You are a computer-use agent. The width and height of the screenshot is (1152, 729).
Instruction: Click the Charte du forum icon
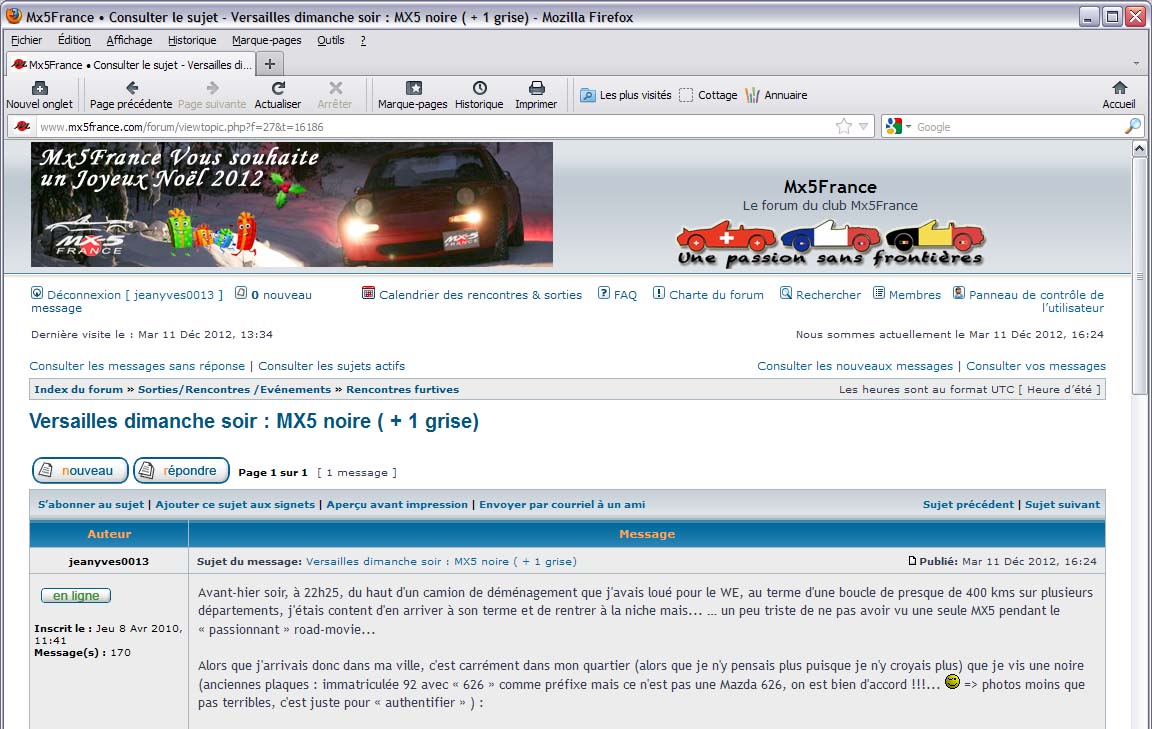pyautogui.click(x=659, y=293)
